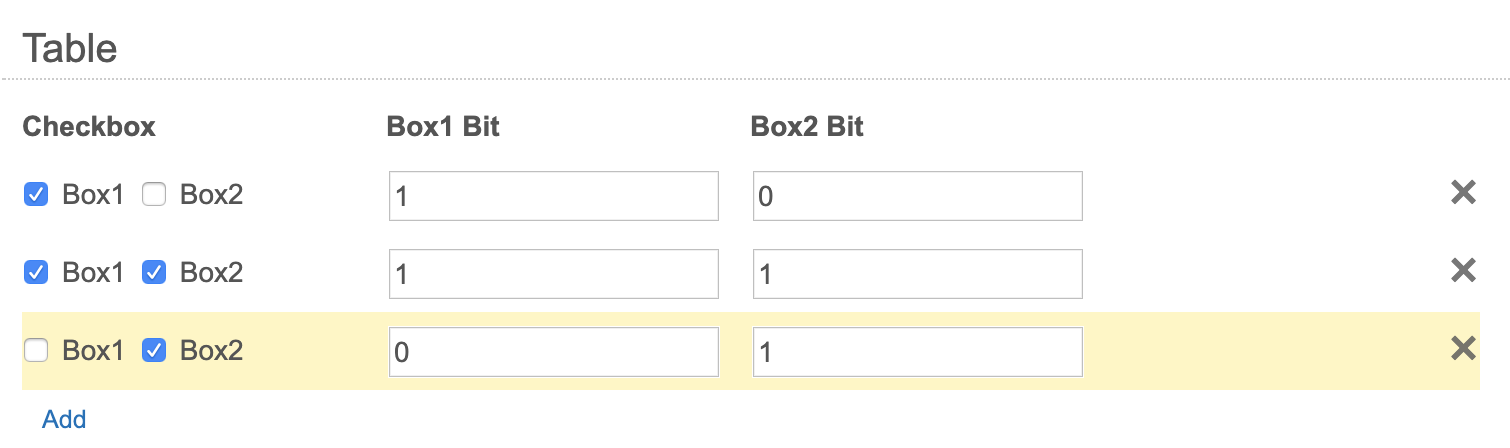The width and height of the screenshot is (1510, 448).
Task: Disable Box2 checkbox in the second row
Action: (154, 272)
